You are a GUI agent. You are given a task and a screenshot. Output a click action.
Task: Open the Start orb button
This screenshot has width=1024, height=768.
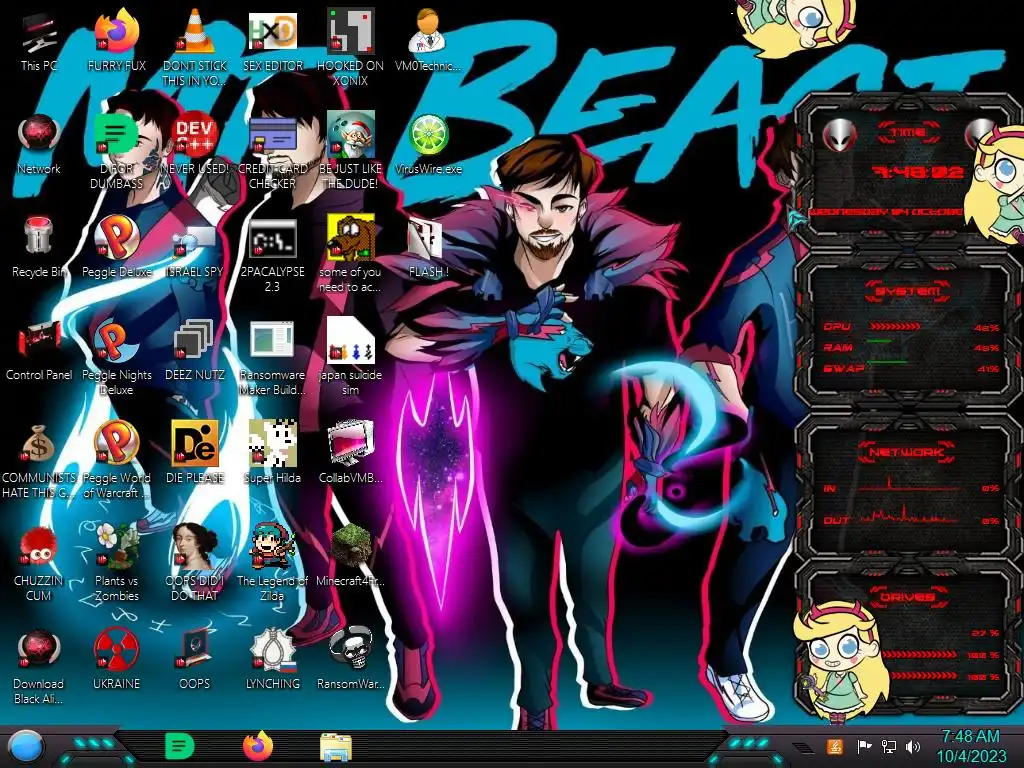[x=26, y=747]
